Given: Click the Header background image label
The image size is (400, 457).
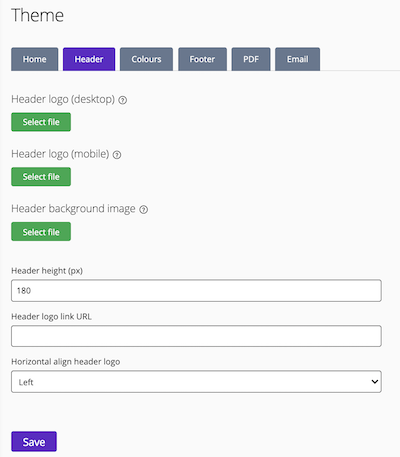Looking at the screenshot, I should [x=73, y=209].
